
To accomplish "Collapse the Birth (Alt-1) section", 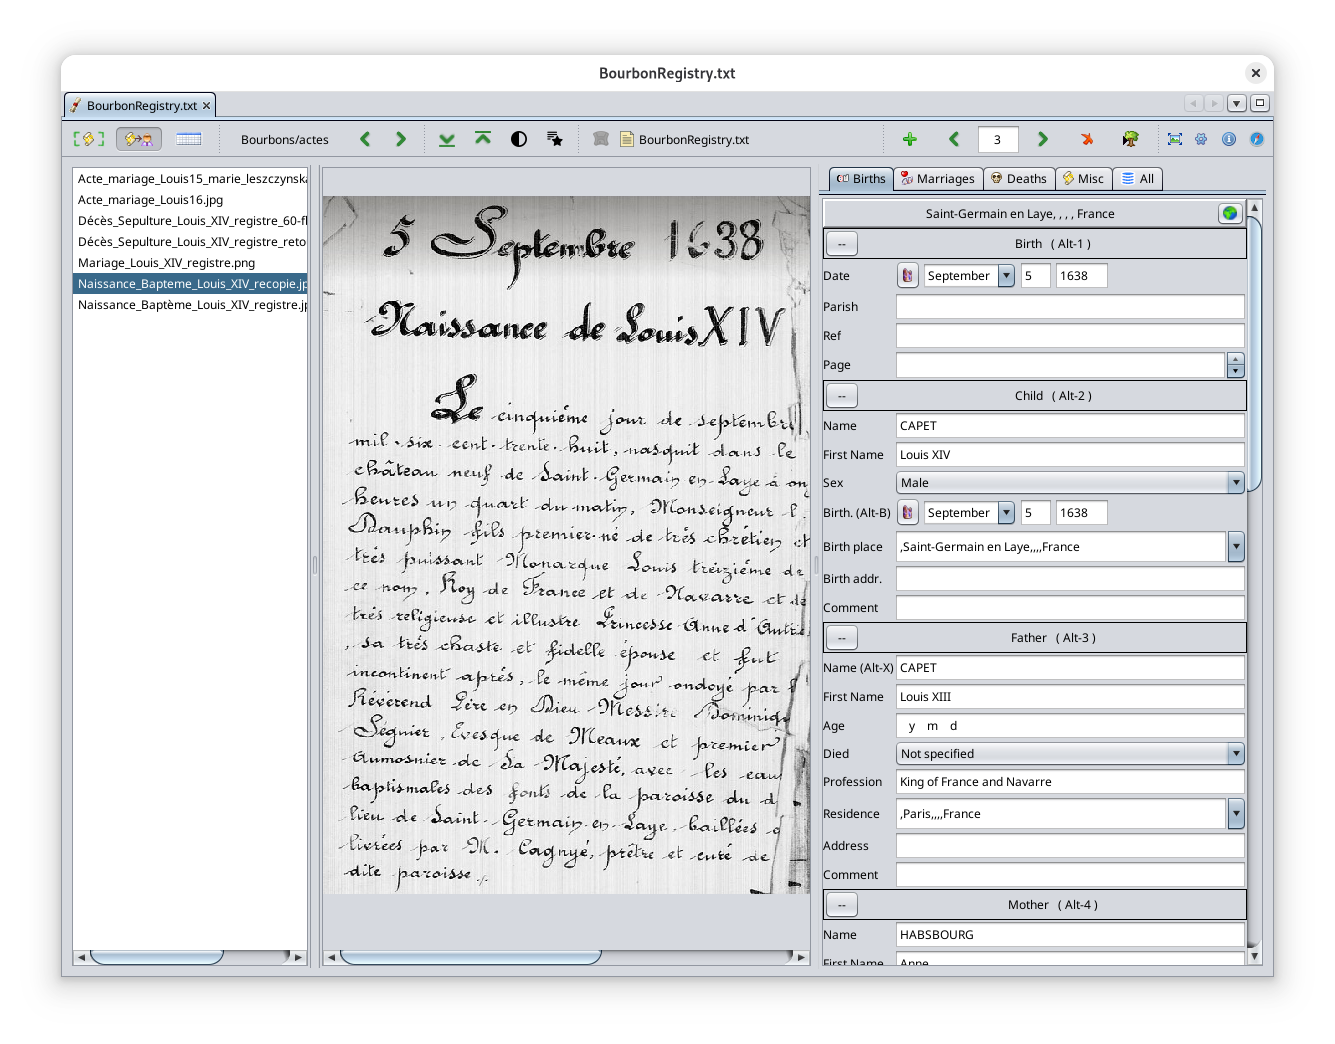I will pyautogui.click(x=842, y=244).
